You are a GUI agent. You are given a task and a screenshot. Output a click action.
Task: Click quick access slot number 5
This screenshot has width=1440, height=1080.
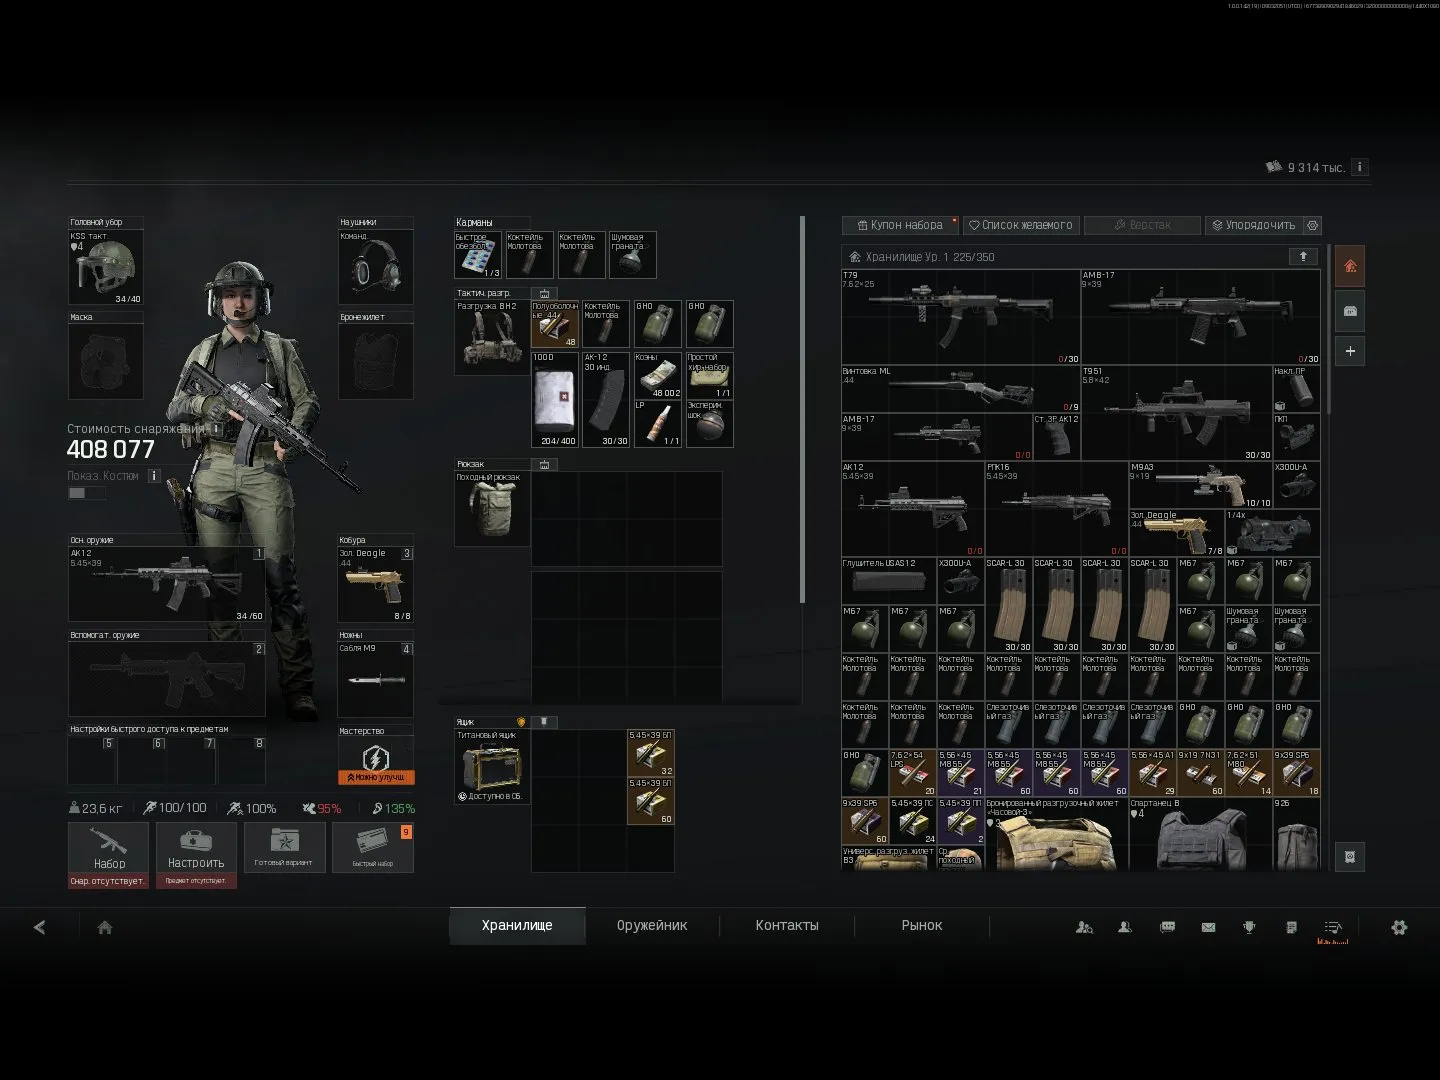(x=92, y=760)
